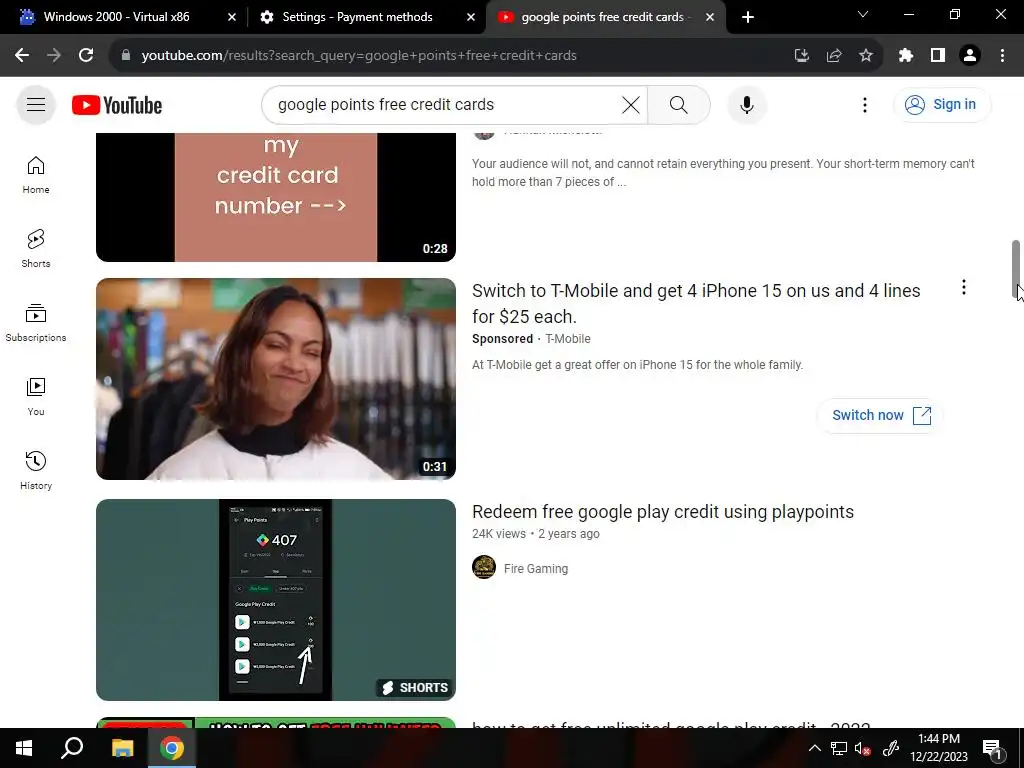Open options for the T-Mobile ad
The image size is (1024, 768).
pyautogui.click(x=963, y=287)
